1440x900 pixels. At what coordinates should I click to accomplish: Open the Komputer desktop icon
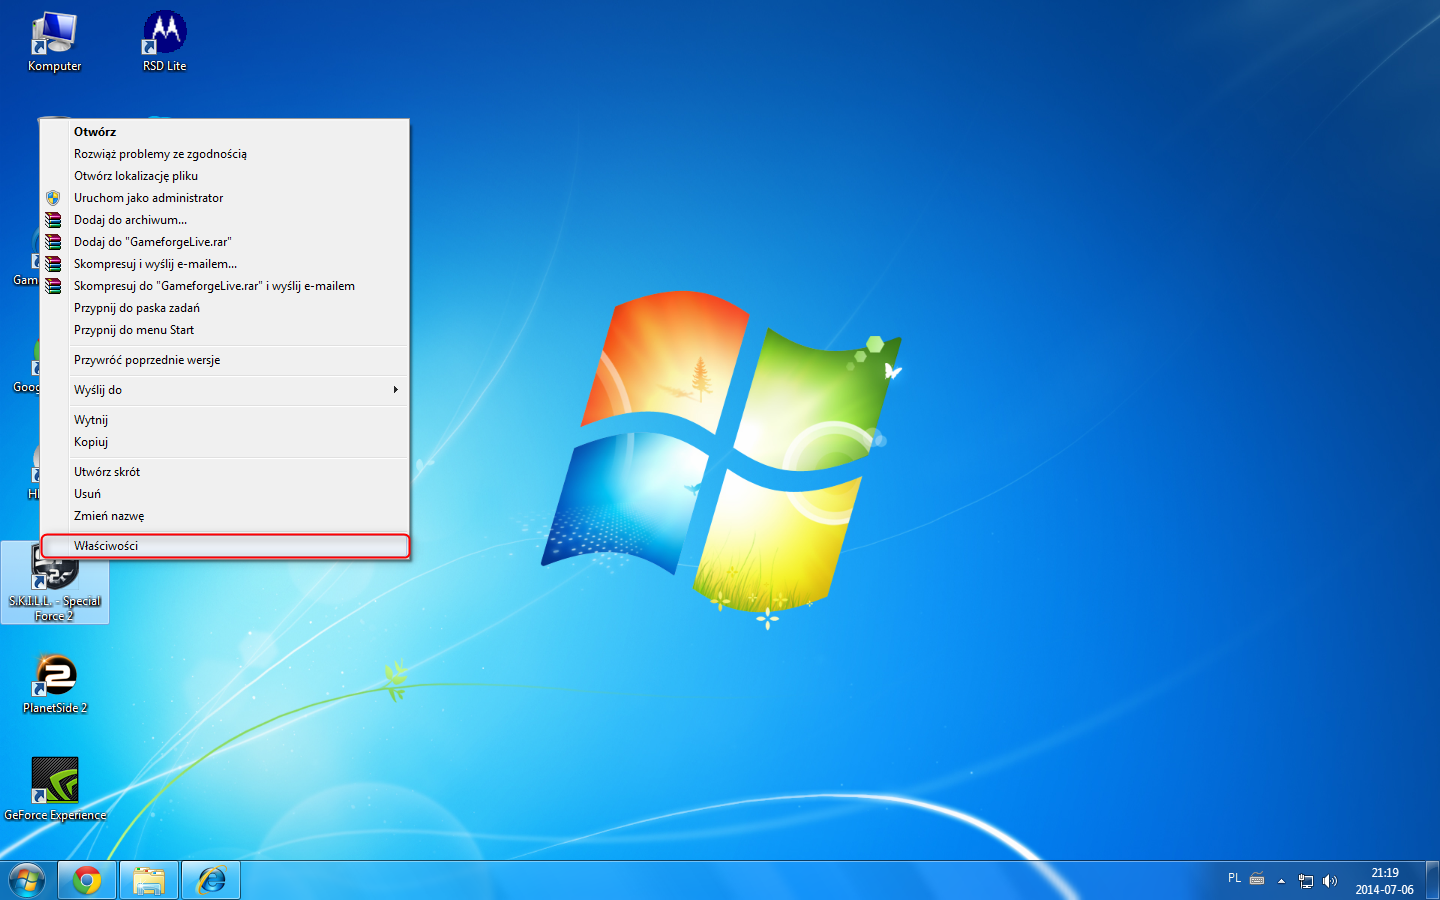click(55, 42)
